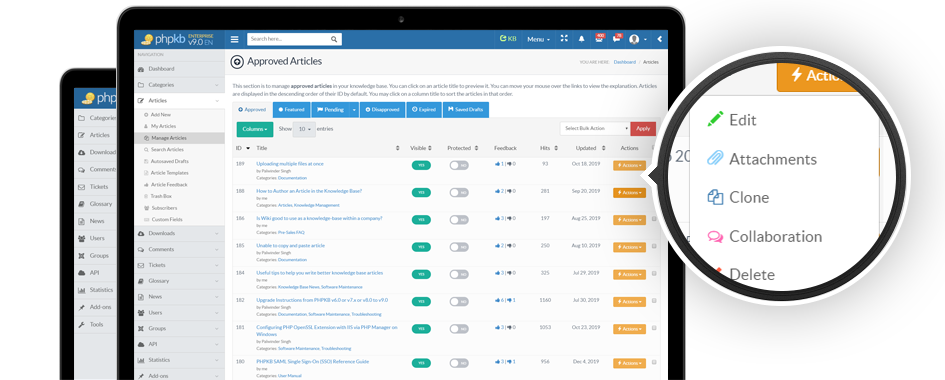Open the inbox icon with 400 badge
This screenshot has height=380, width=945.
pyautogui.click(x=599, y=39)
